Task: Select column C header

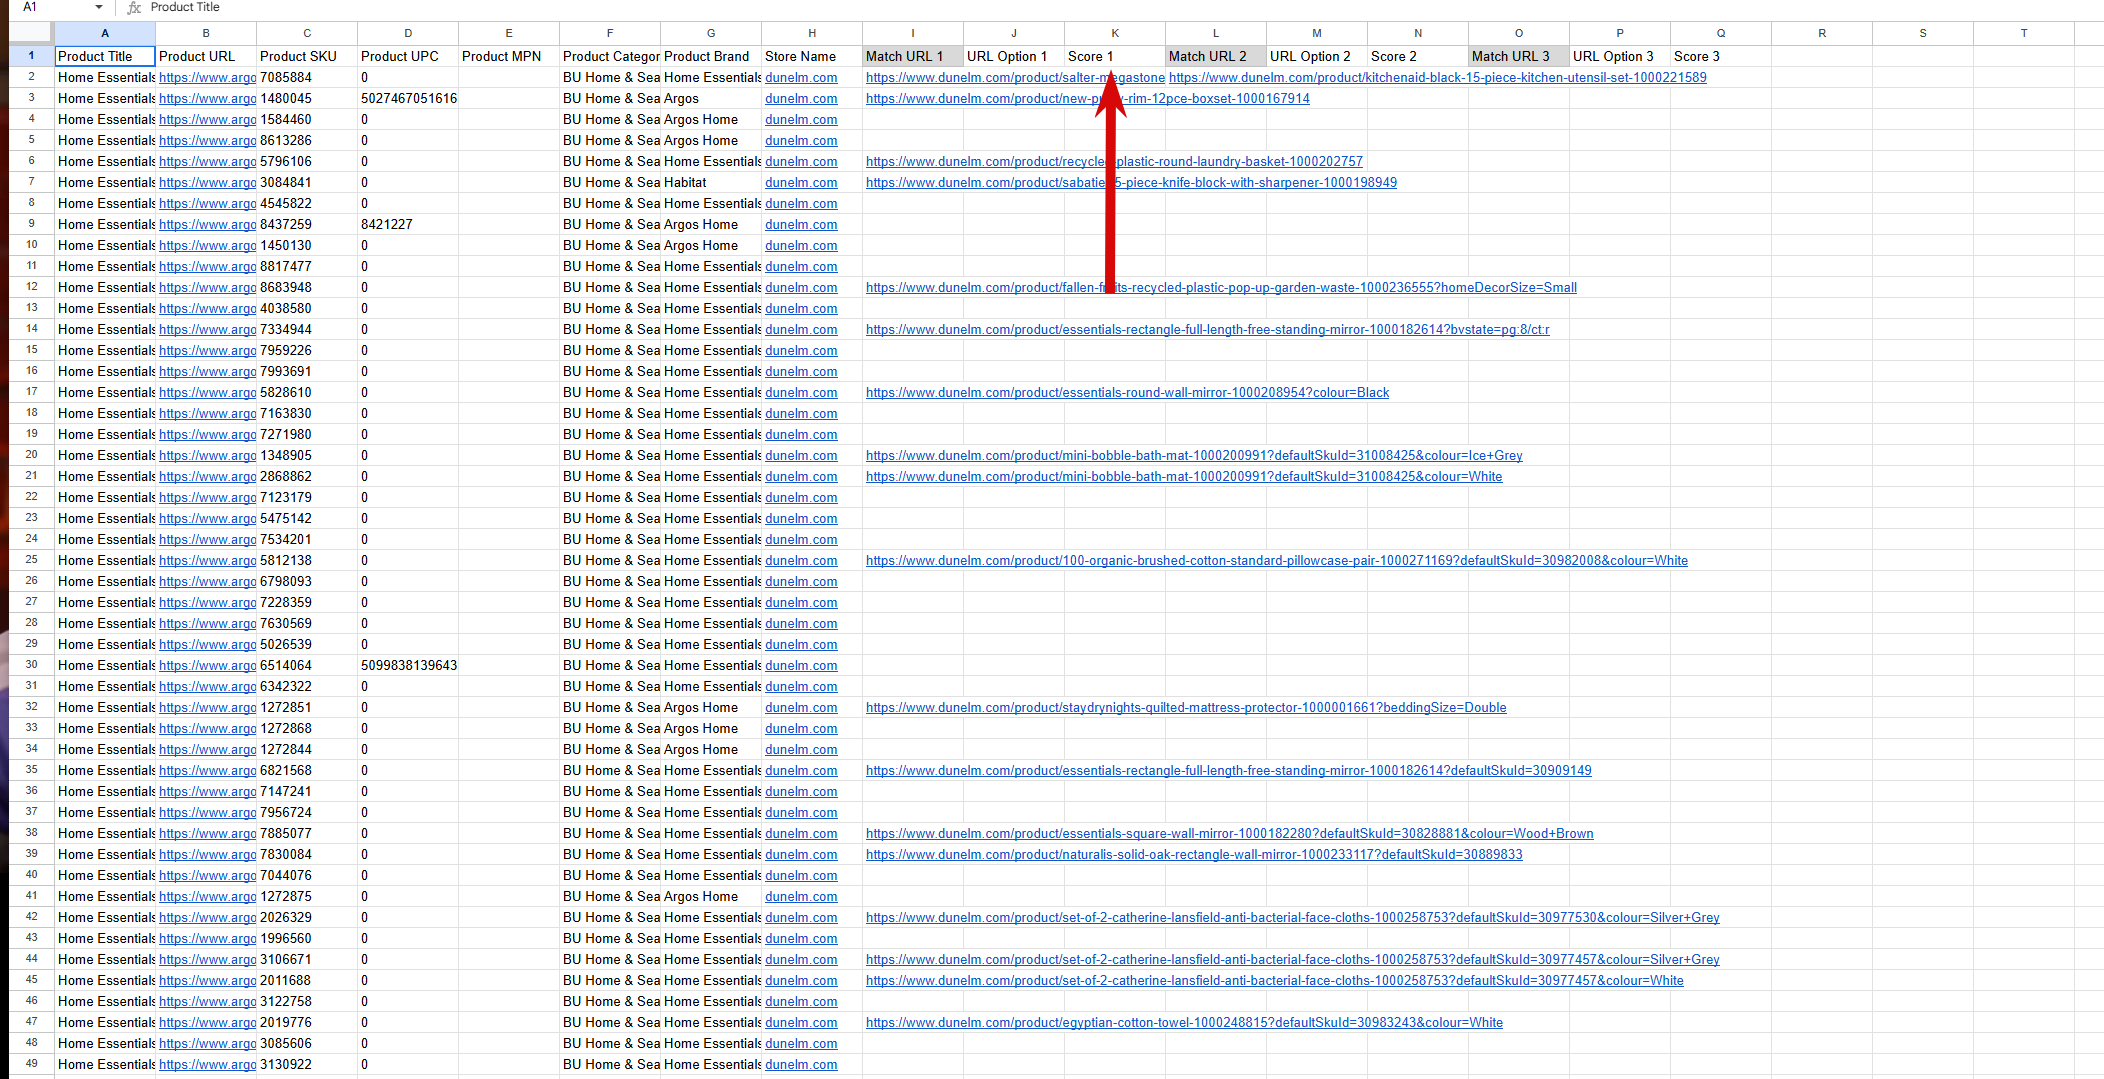Action: click(x=307, y=33)
